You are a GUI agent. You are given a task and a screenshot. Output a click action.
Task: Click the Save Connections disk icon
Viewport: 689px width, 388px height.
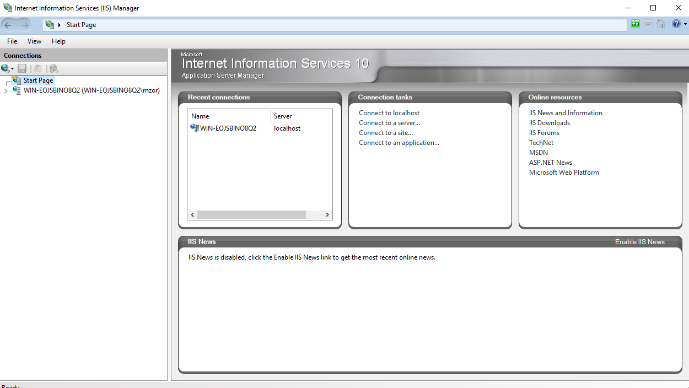pyautogui.click(x=22, y=69)
